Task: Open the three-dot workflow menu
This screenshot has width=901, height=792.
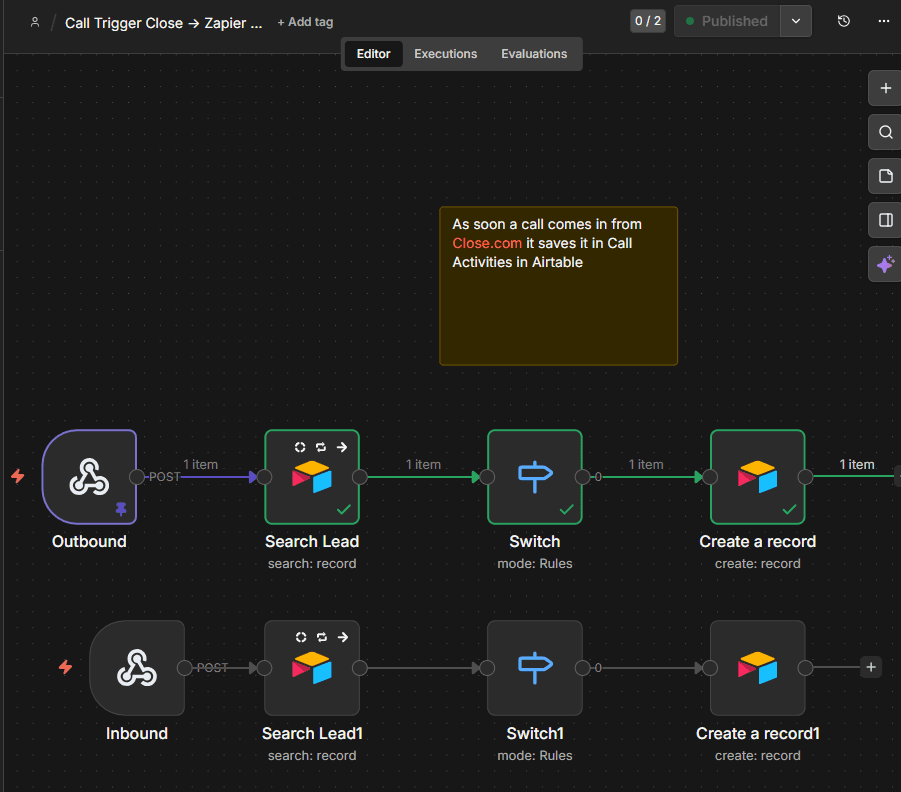Action: click(884, 21)
